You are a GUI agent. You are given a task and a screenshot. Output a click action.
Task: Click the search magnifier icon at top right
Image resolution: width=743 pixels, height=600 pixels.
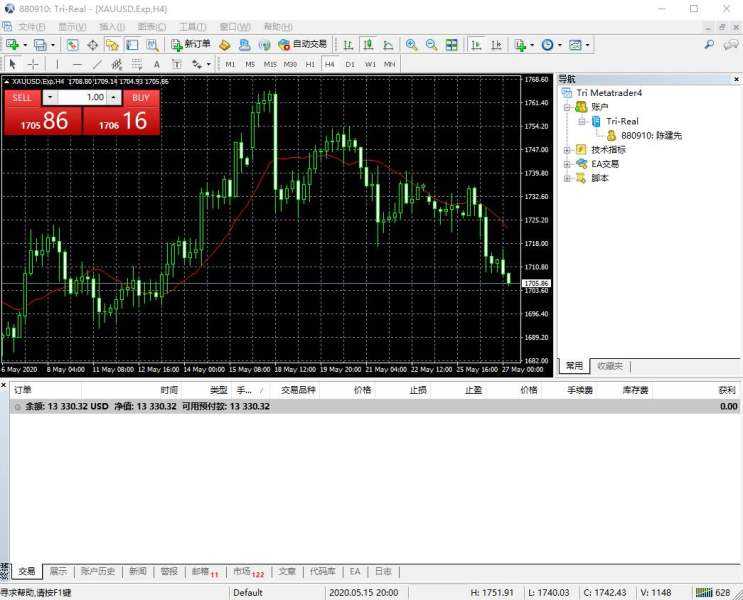[x=709, y=45]
